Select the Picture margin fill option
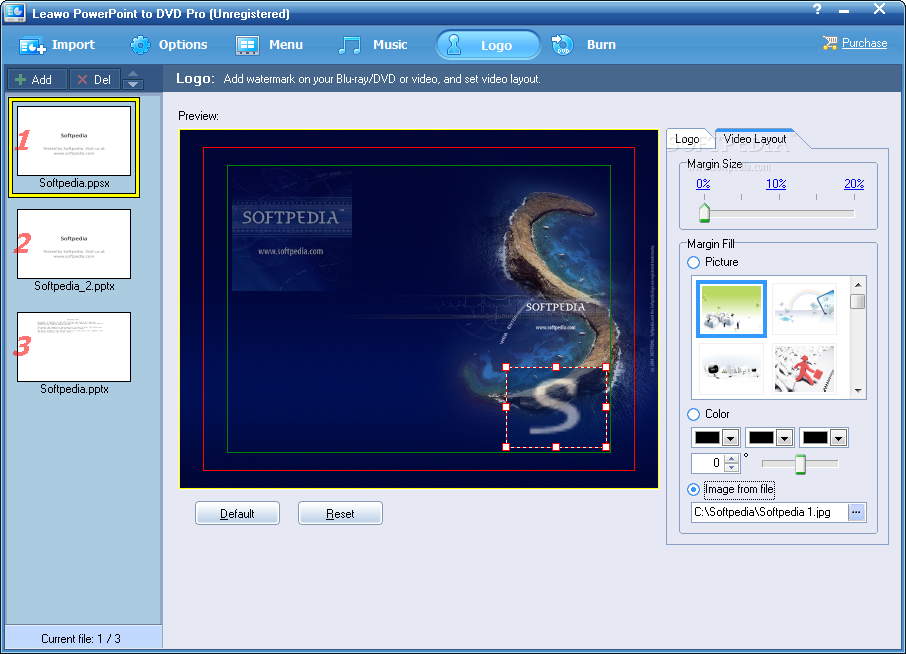Screen dimensions: 906x654 pos(693,262)
